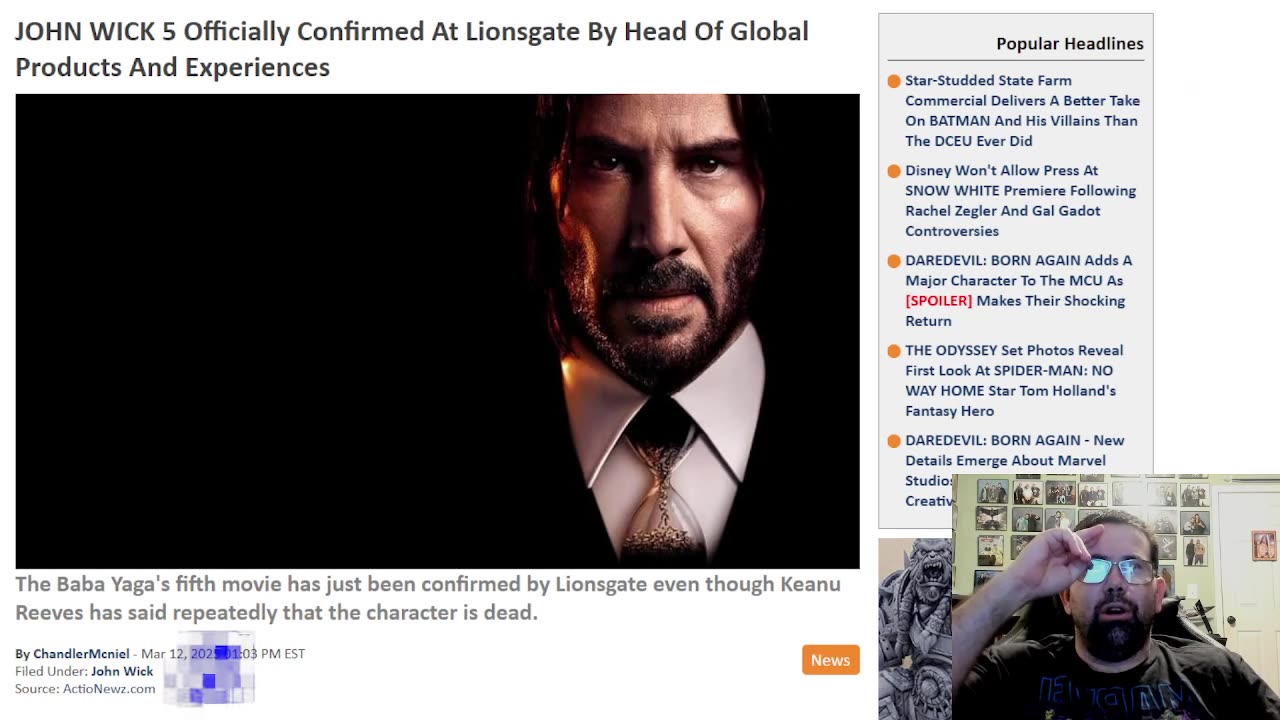The width and height of the screenshot is (1280, 720).
Task: Click orange bullet beside Disney SNOW WHITE headline
Action: tap(894, 171)
